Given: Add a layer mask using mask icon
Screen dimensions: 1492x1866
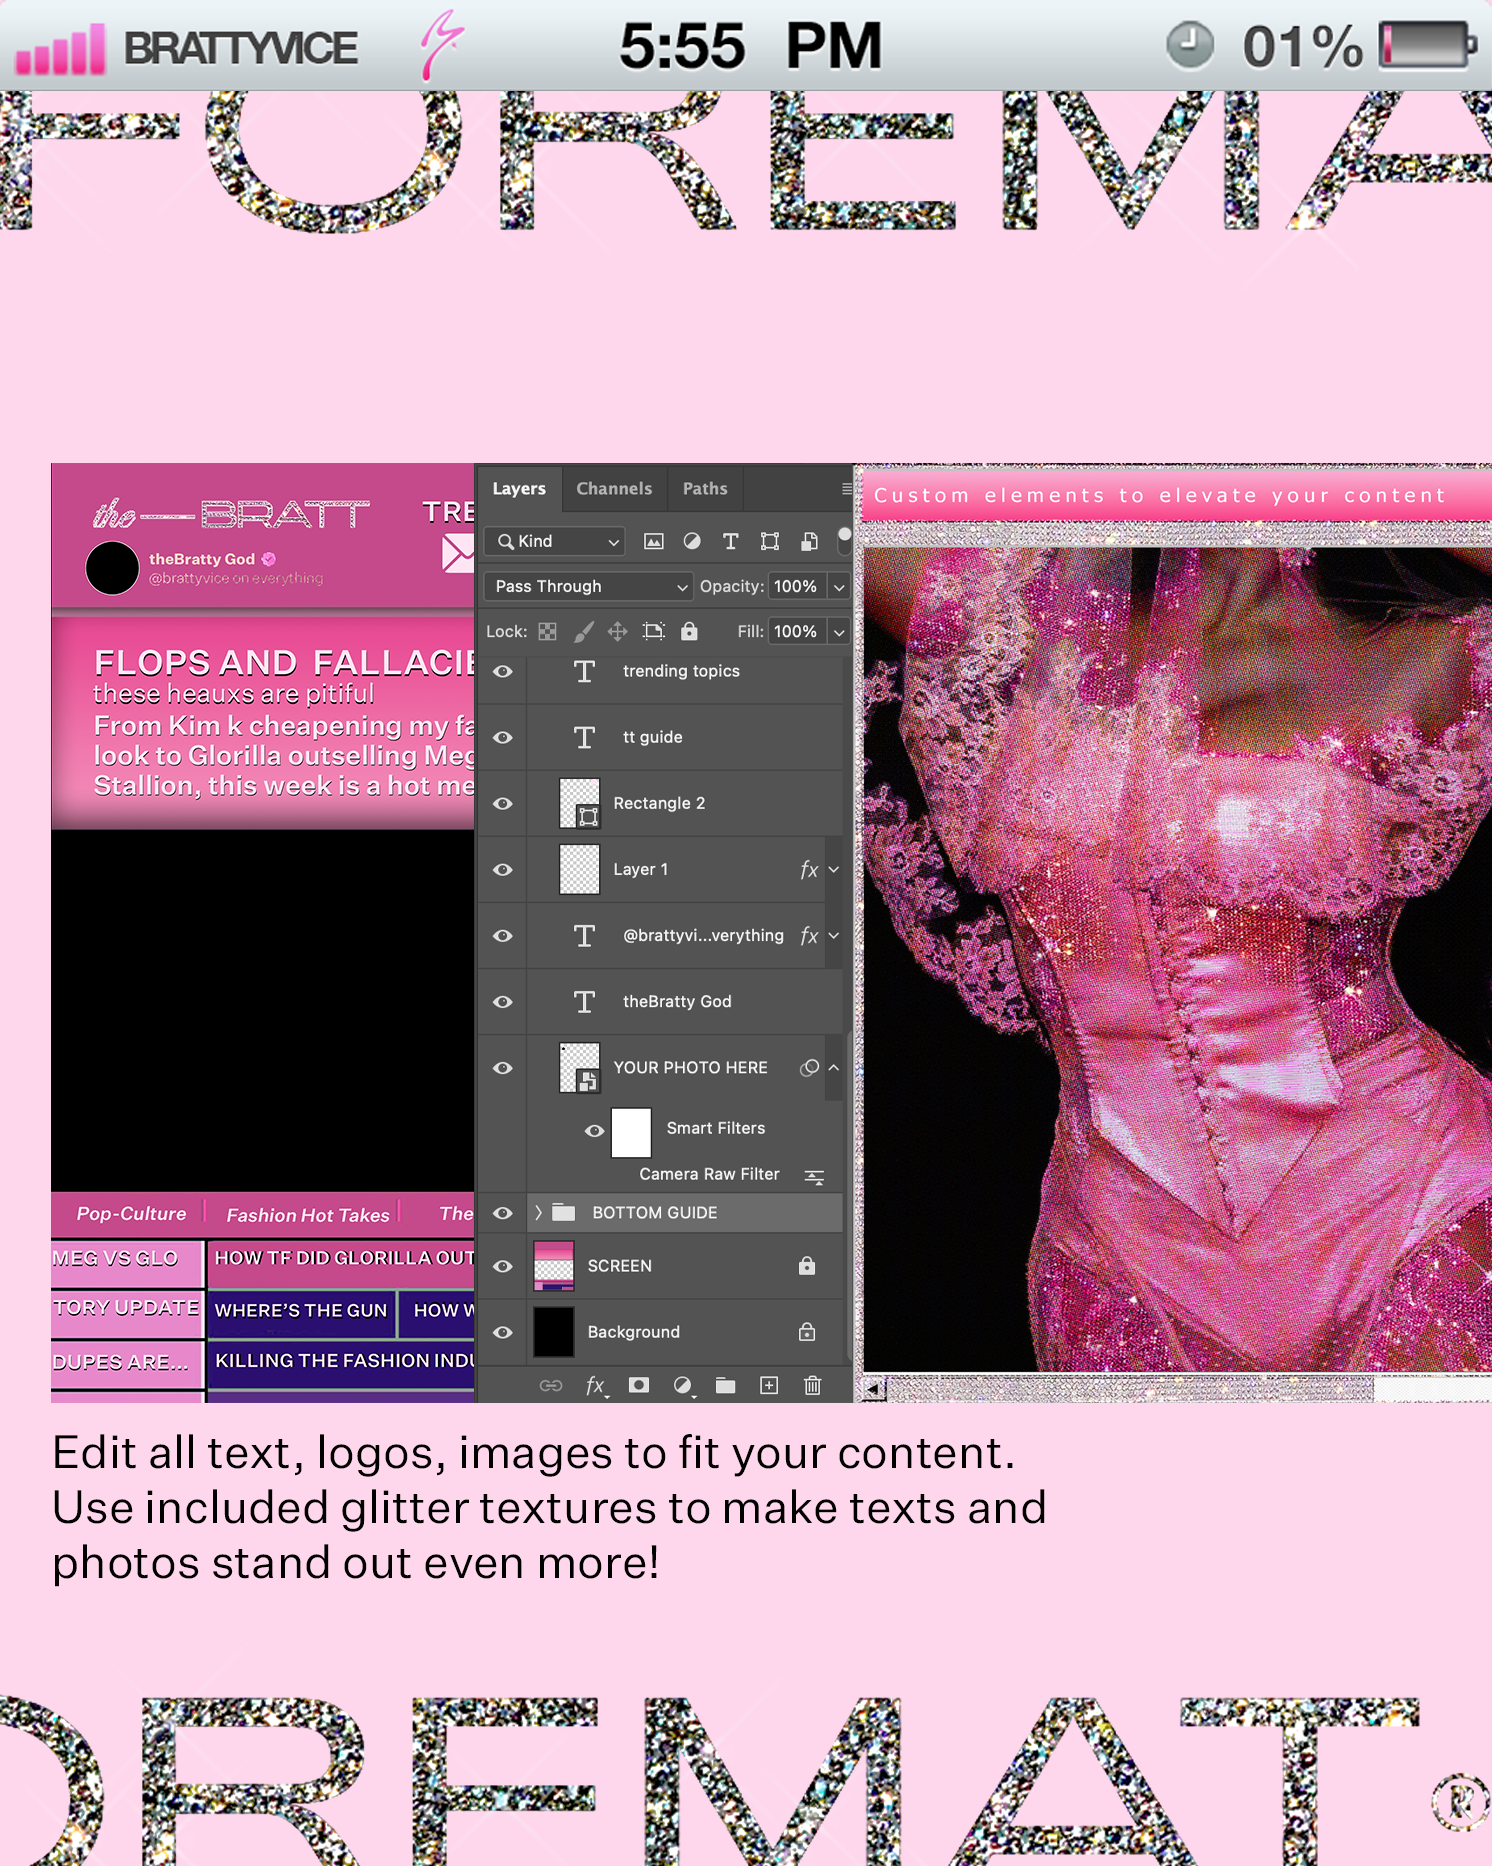Looking at the screenshot, I should pos(638,1385).
